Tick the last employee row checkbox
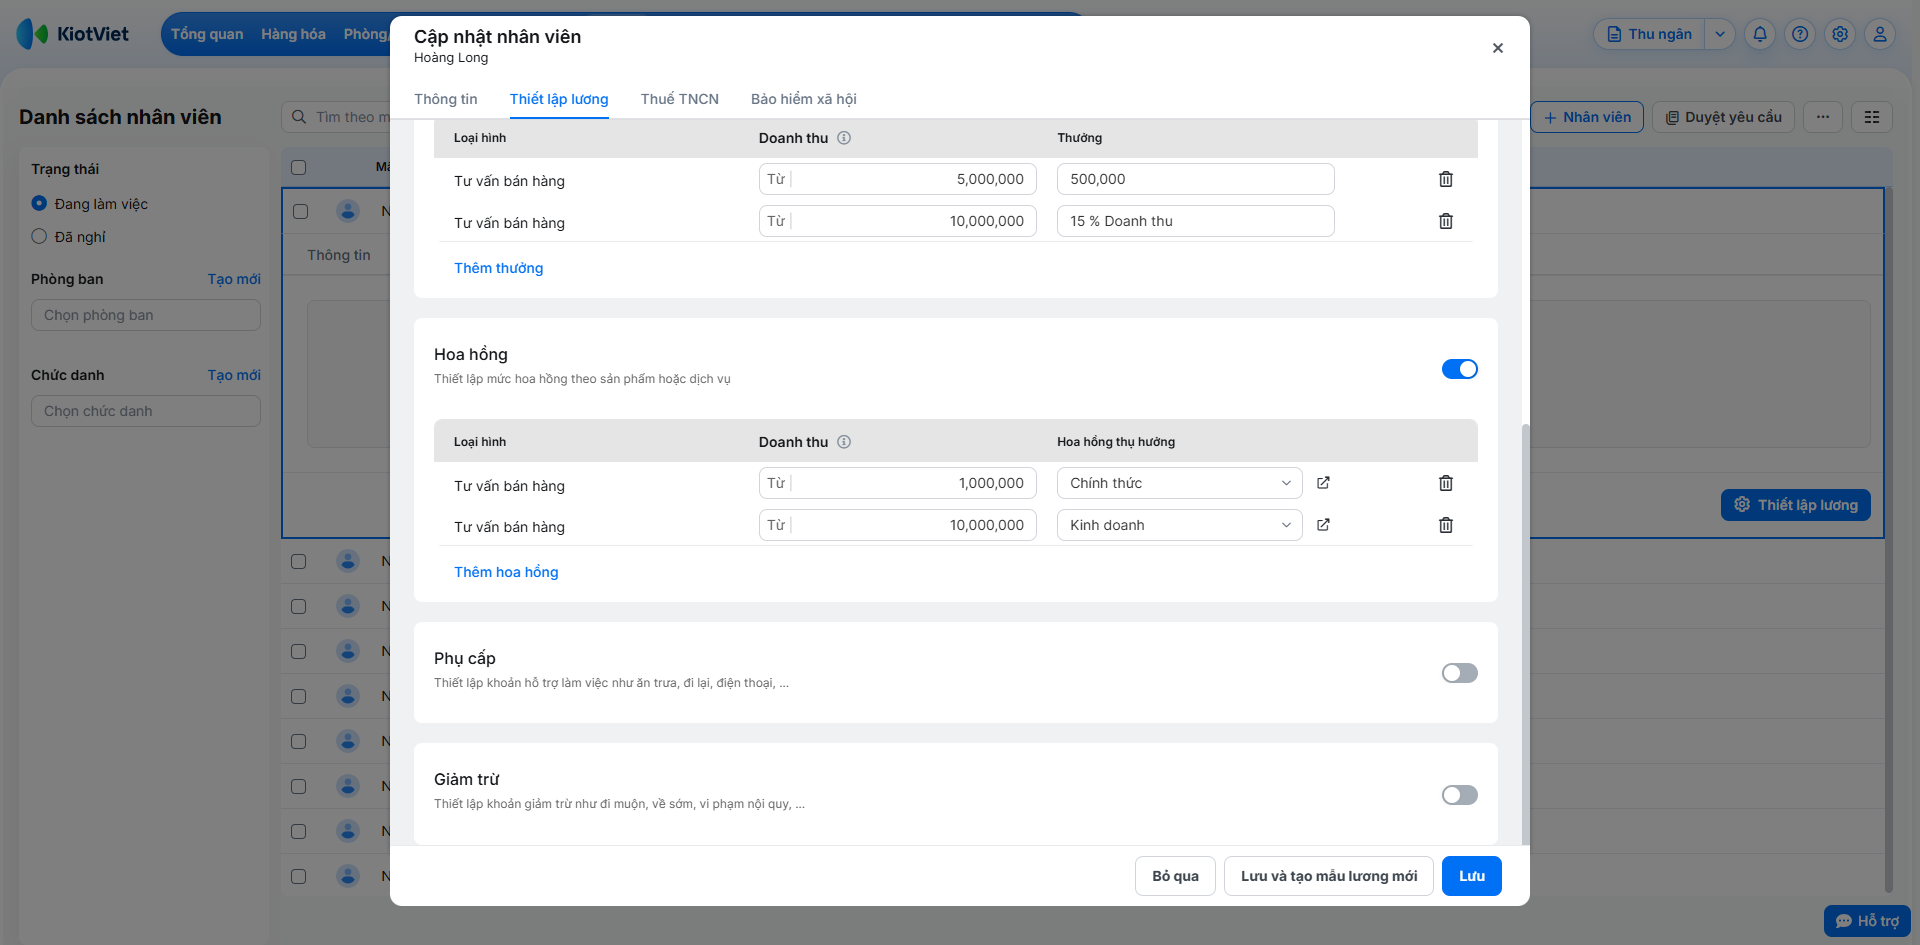This screenshot has width=1920, height=945. tap(299, 876)
